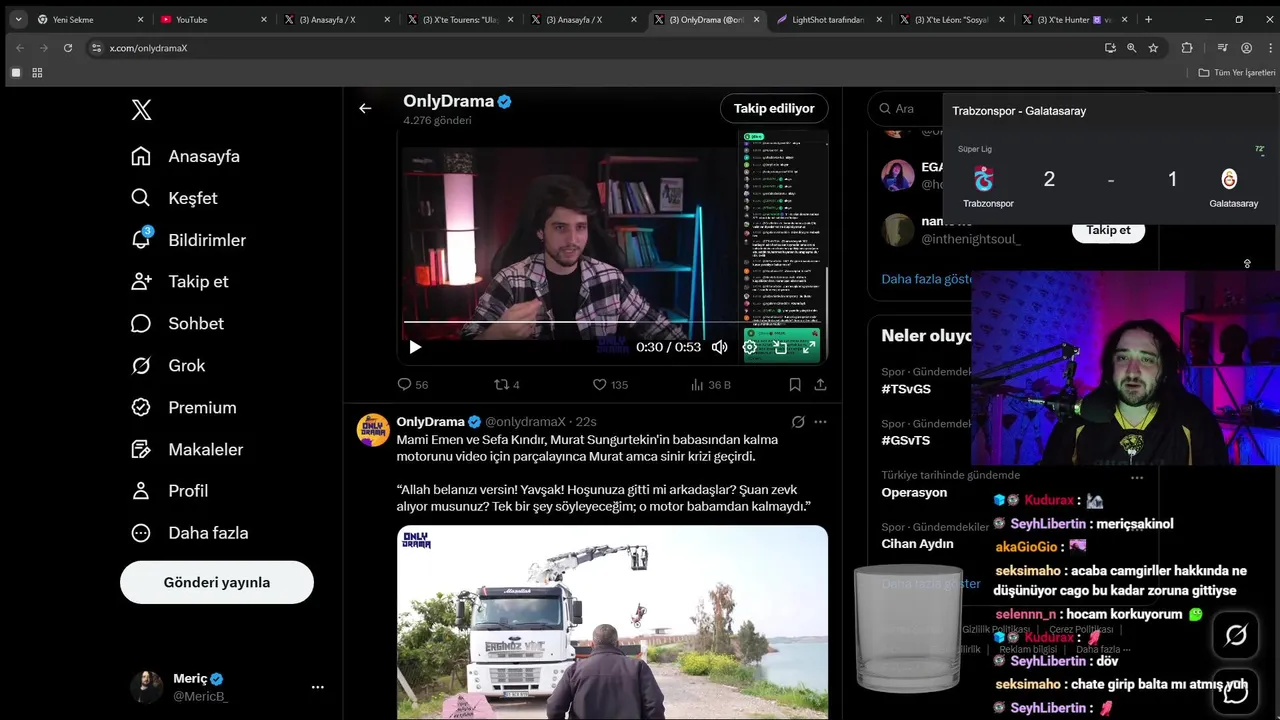Click the Profil person icon
Viewport: 1280px width, 720px height.
click(141, 491)
